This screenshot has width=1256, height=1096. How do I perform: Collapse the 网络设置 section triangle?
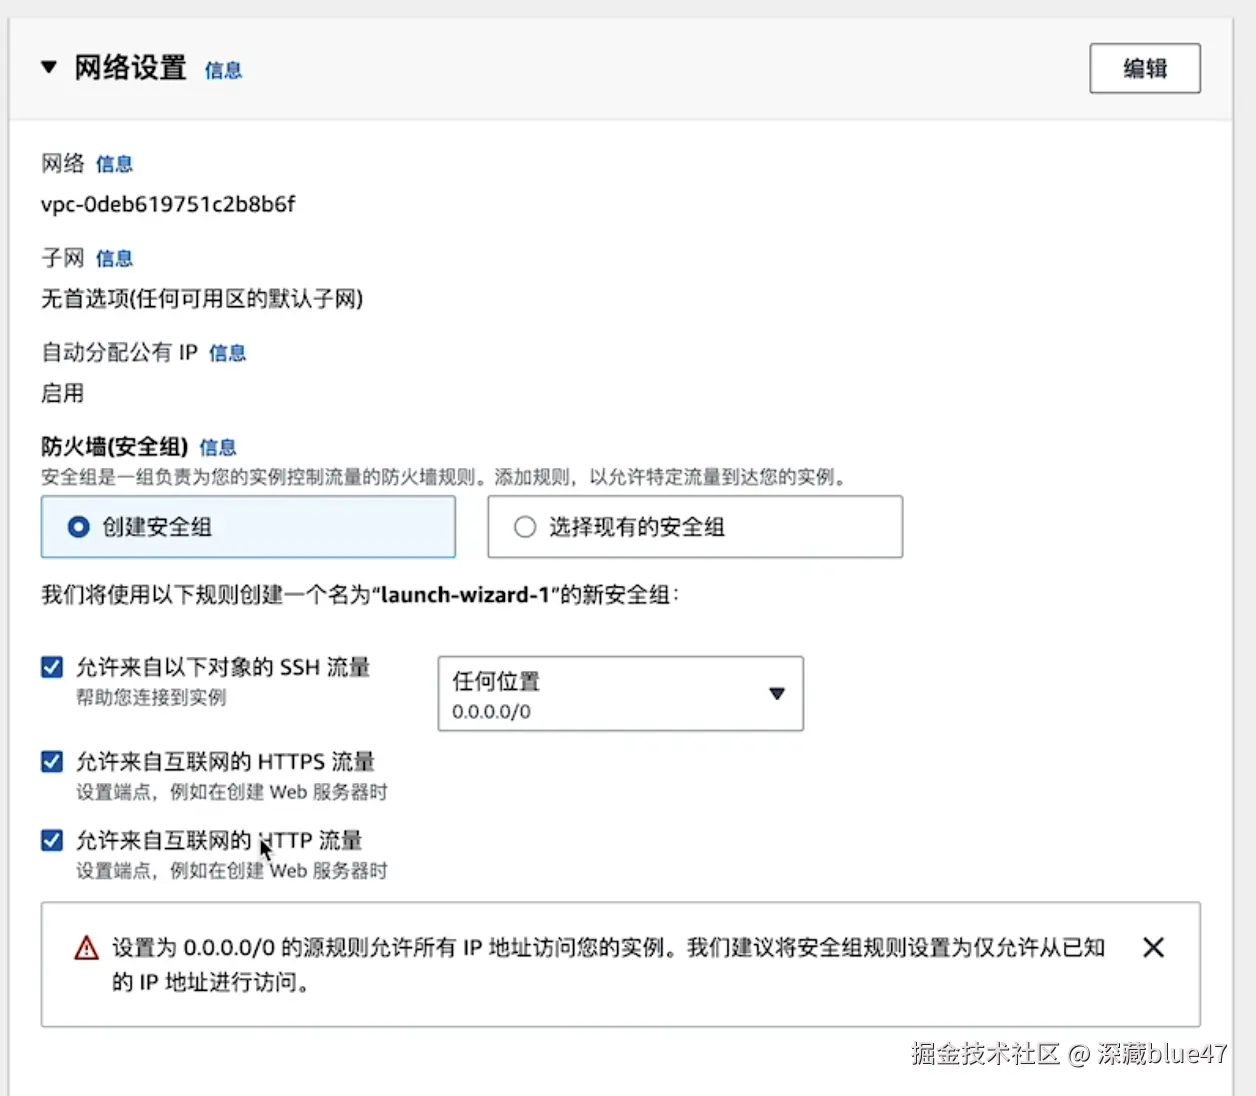pos(48,67)
